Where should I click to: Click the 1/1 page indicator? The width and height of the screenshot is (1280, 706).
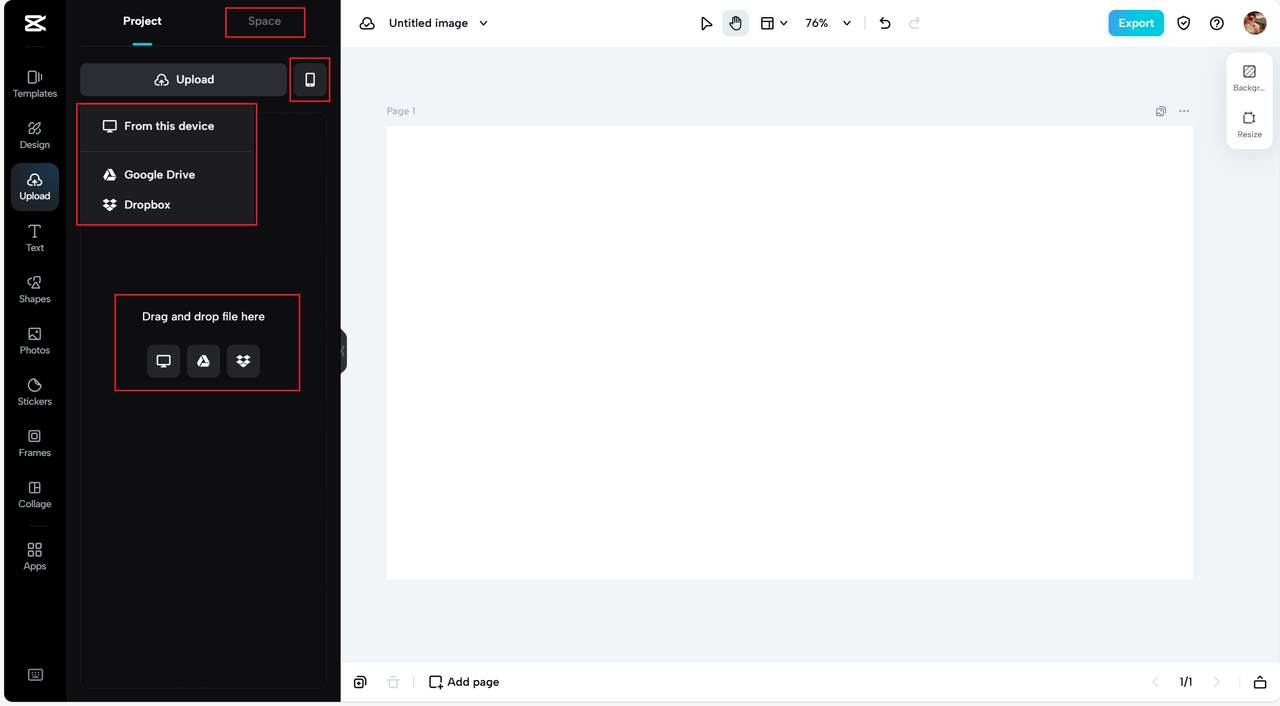tap(1186, 682)
